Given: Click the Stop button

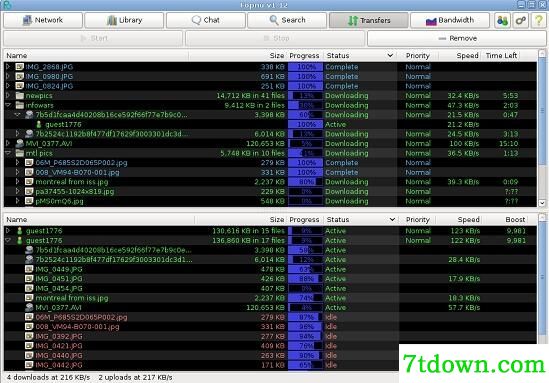Looking at the screenshot, I should (x=275, y=38).
